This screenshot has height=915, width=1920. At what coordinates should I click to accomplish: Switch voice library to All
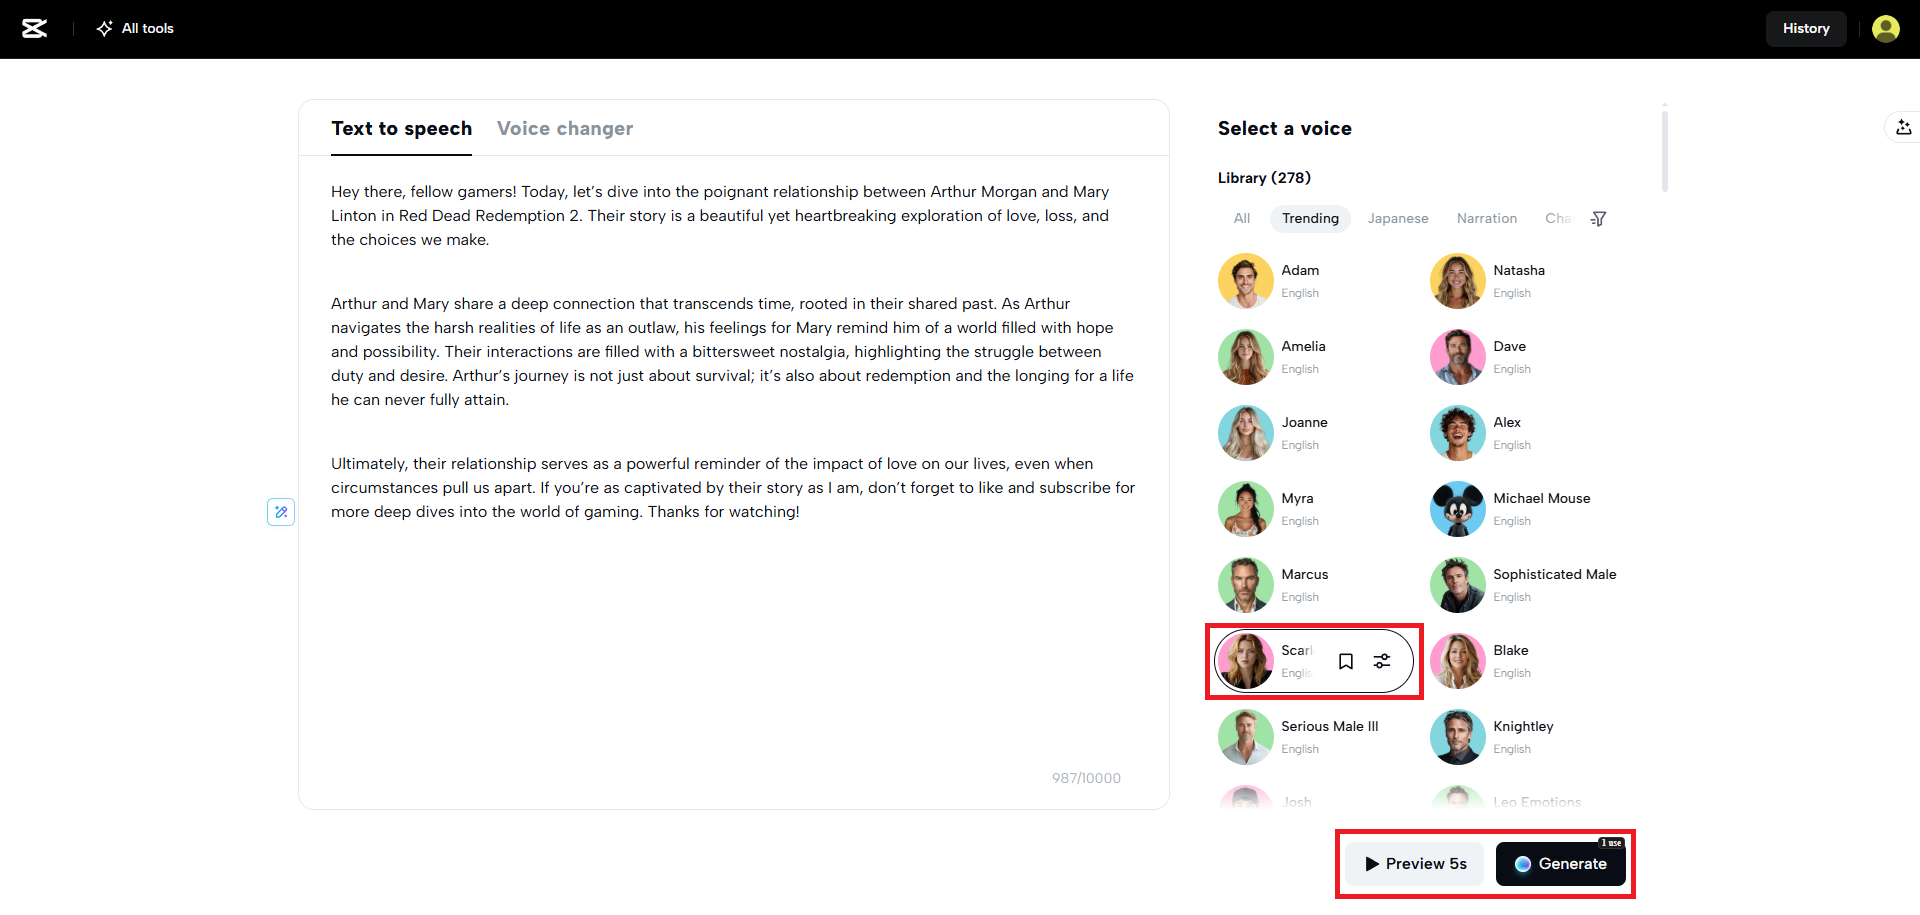click(1241, 218)
